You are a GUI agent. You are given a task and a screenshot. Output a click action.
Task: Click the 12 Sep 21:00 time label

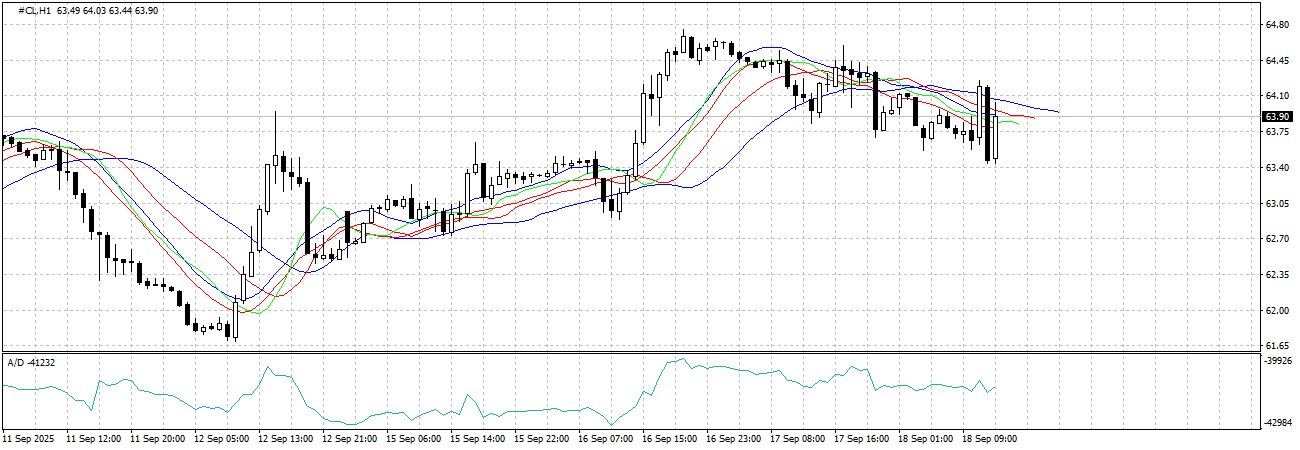[x=349, y=439]
